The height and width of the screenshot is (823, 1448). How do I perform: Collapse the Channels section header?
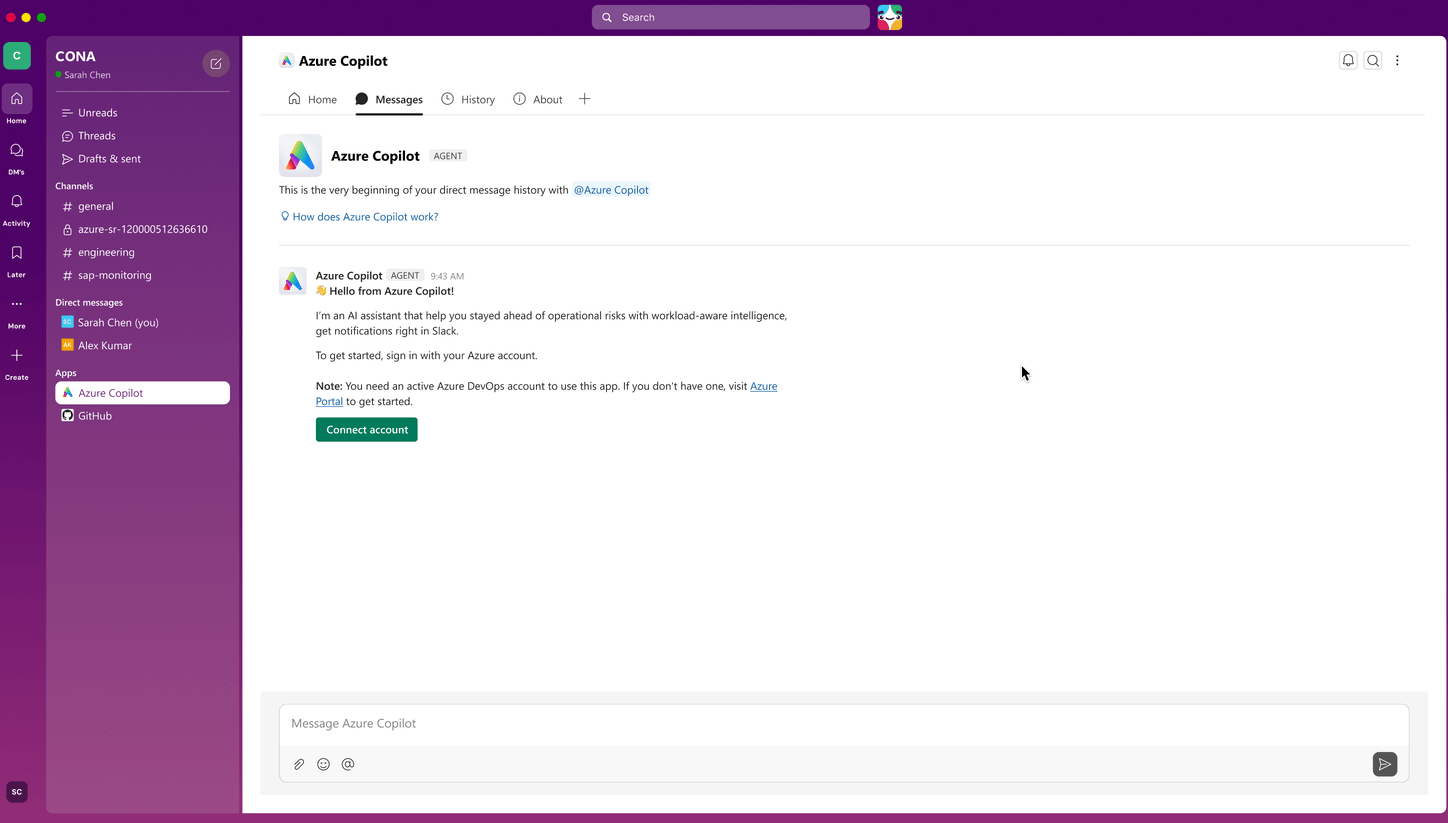click(x=74, y=186)
